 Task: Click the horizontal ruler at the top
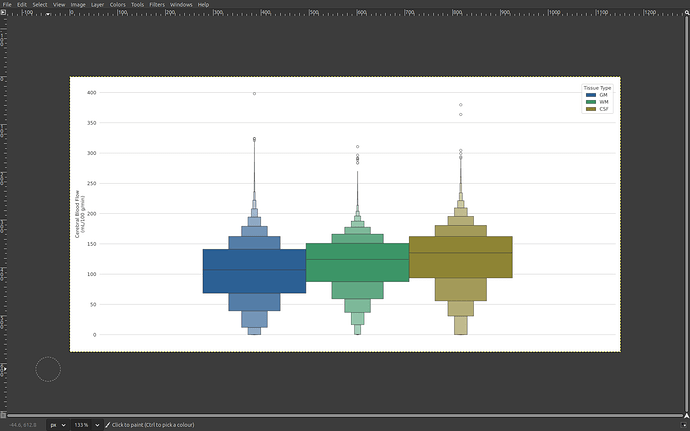point(345,13)
